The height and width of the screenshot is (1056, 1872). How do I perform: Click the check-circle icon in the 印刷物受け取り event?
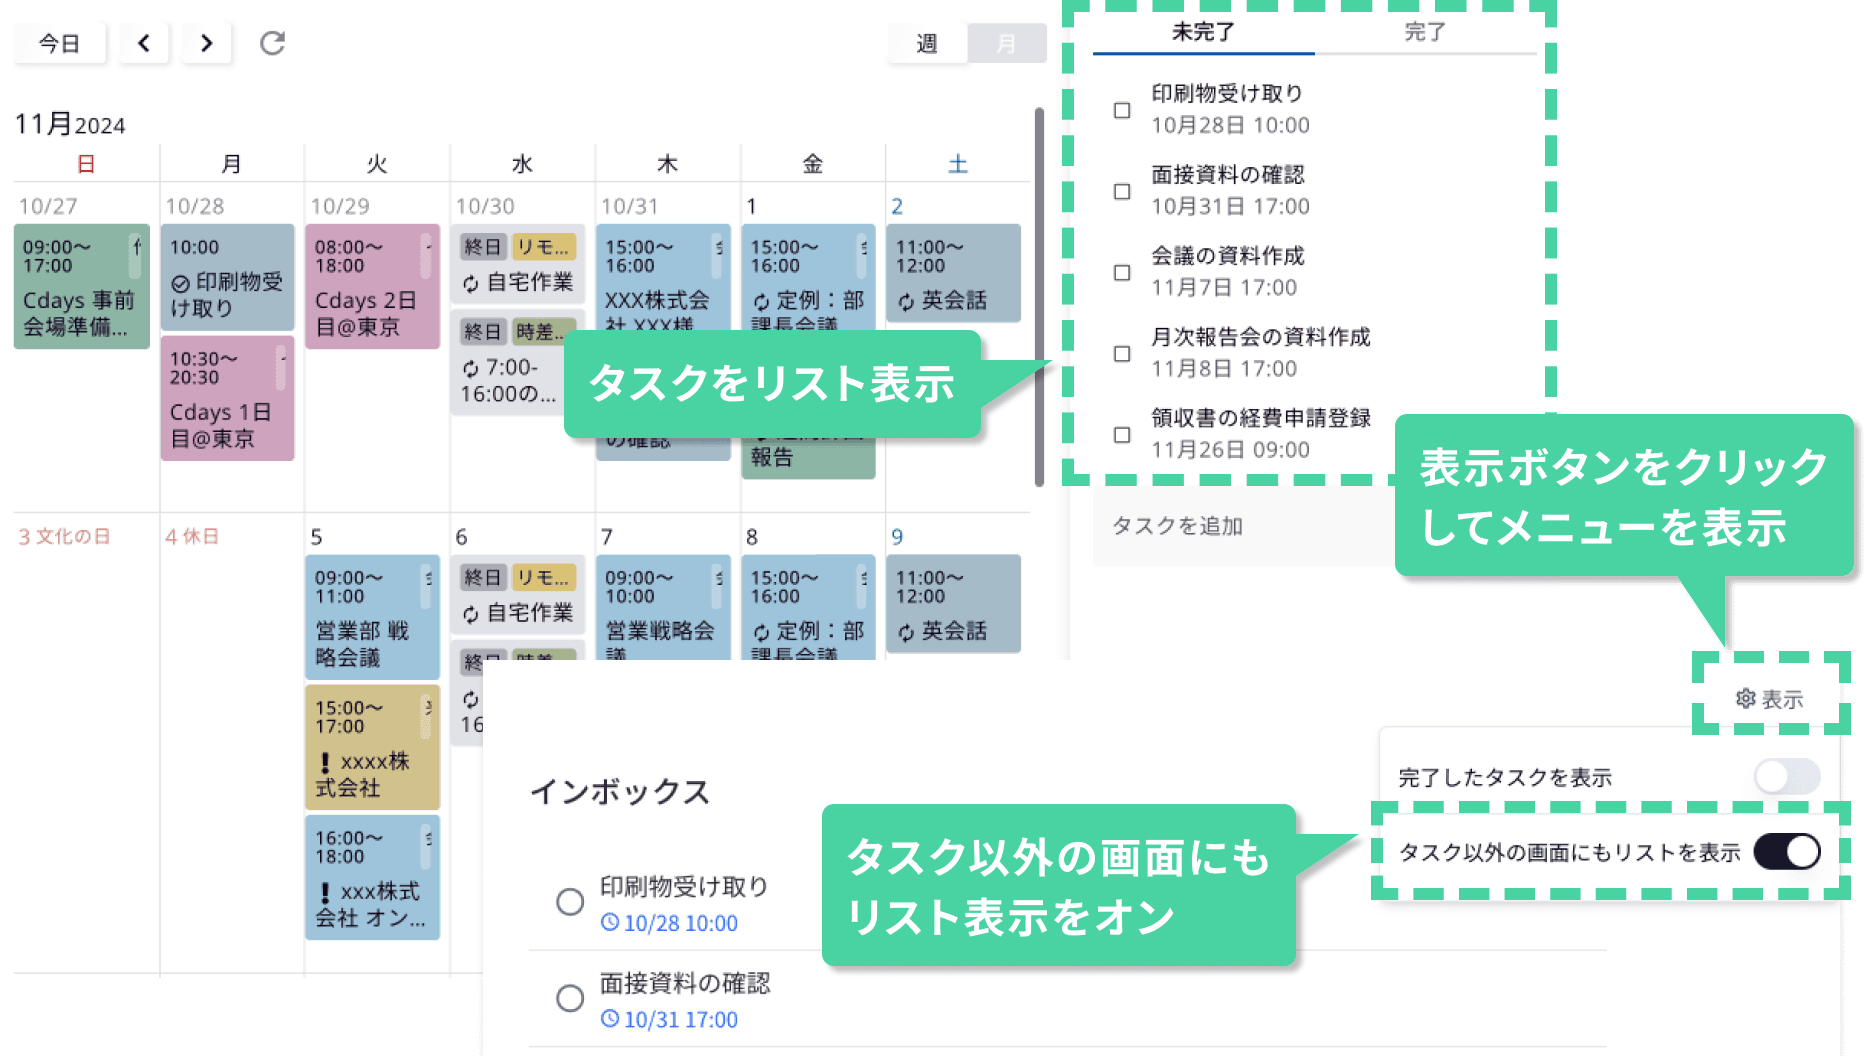pos(180,284)
